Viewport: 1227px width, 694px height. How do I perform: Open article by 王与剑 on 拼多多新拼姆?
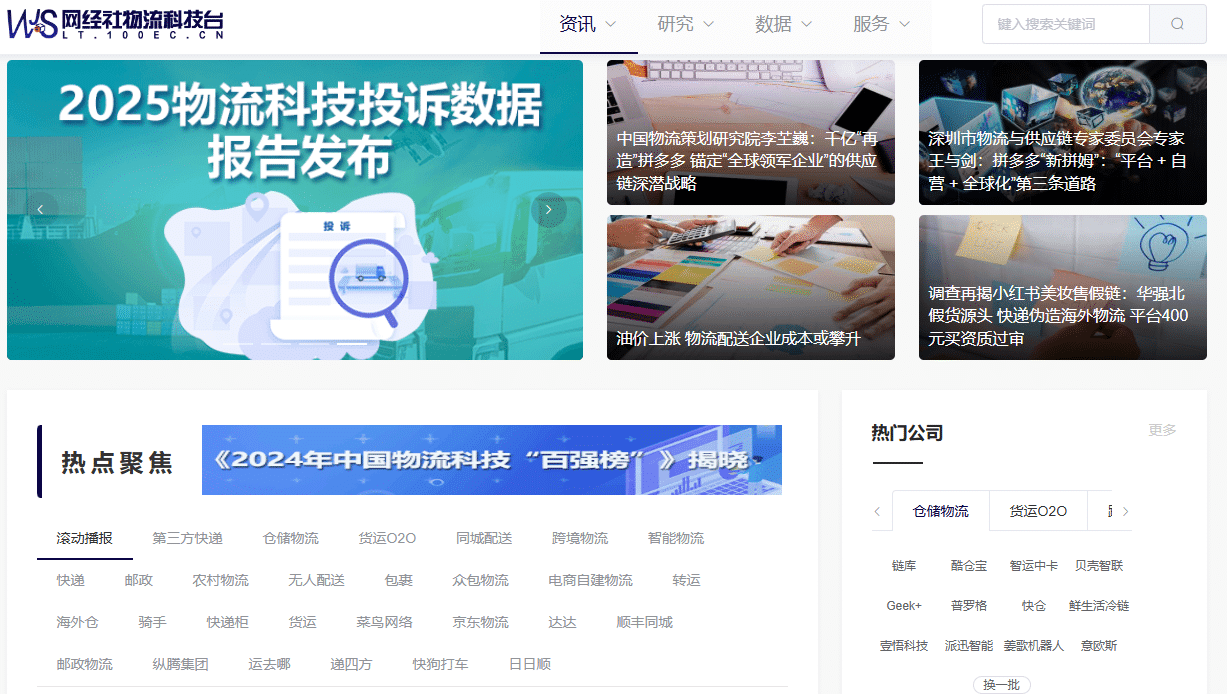tap(1063, 132)
